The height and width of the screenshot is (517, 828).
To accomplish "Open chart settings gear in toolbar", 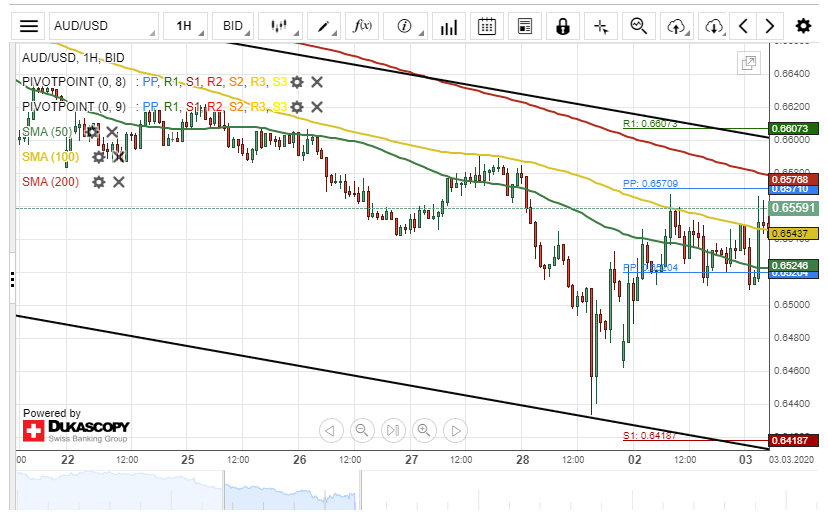I will tap(803, 26).
